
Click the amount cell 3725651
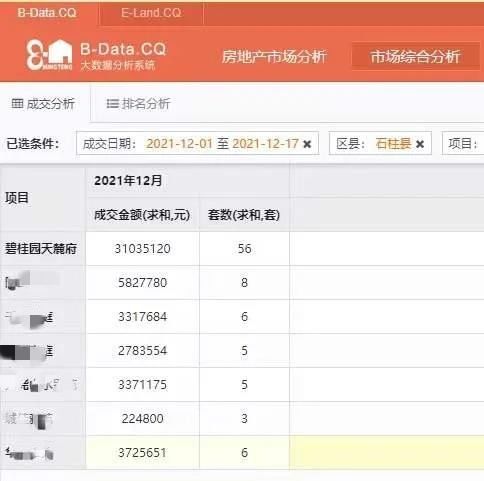143,453
